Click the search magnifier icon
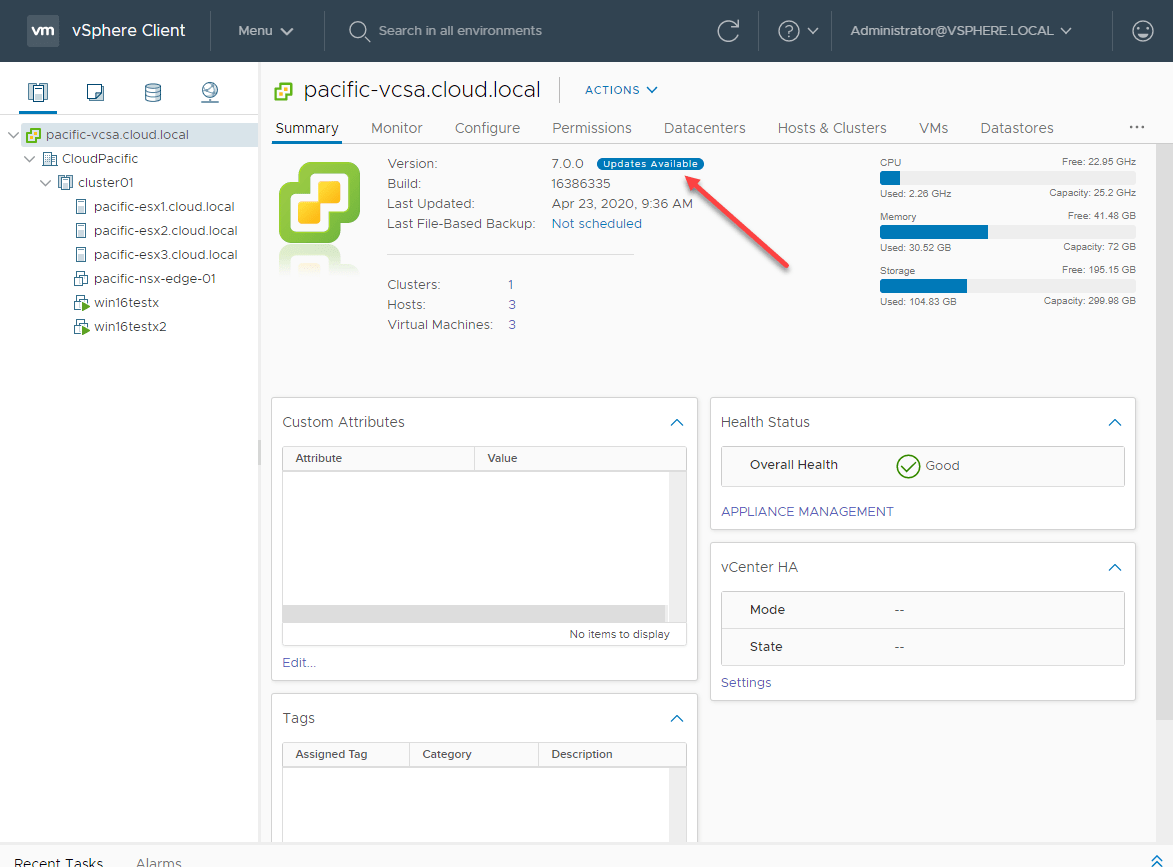 [359, 31]
